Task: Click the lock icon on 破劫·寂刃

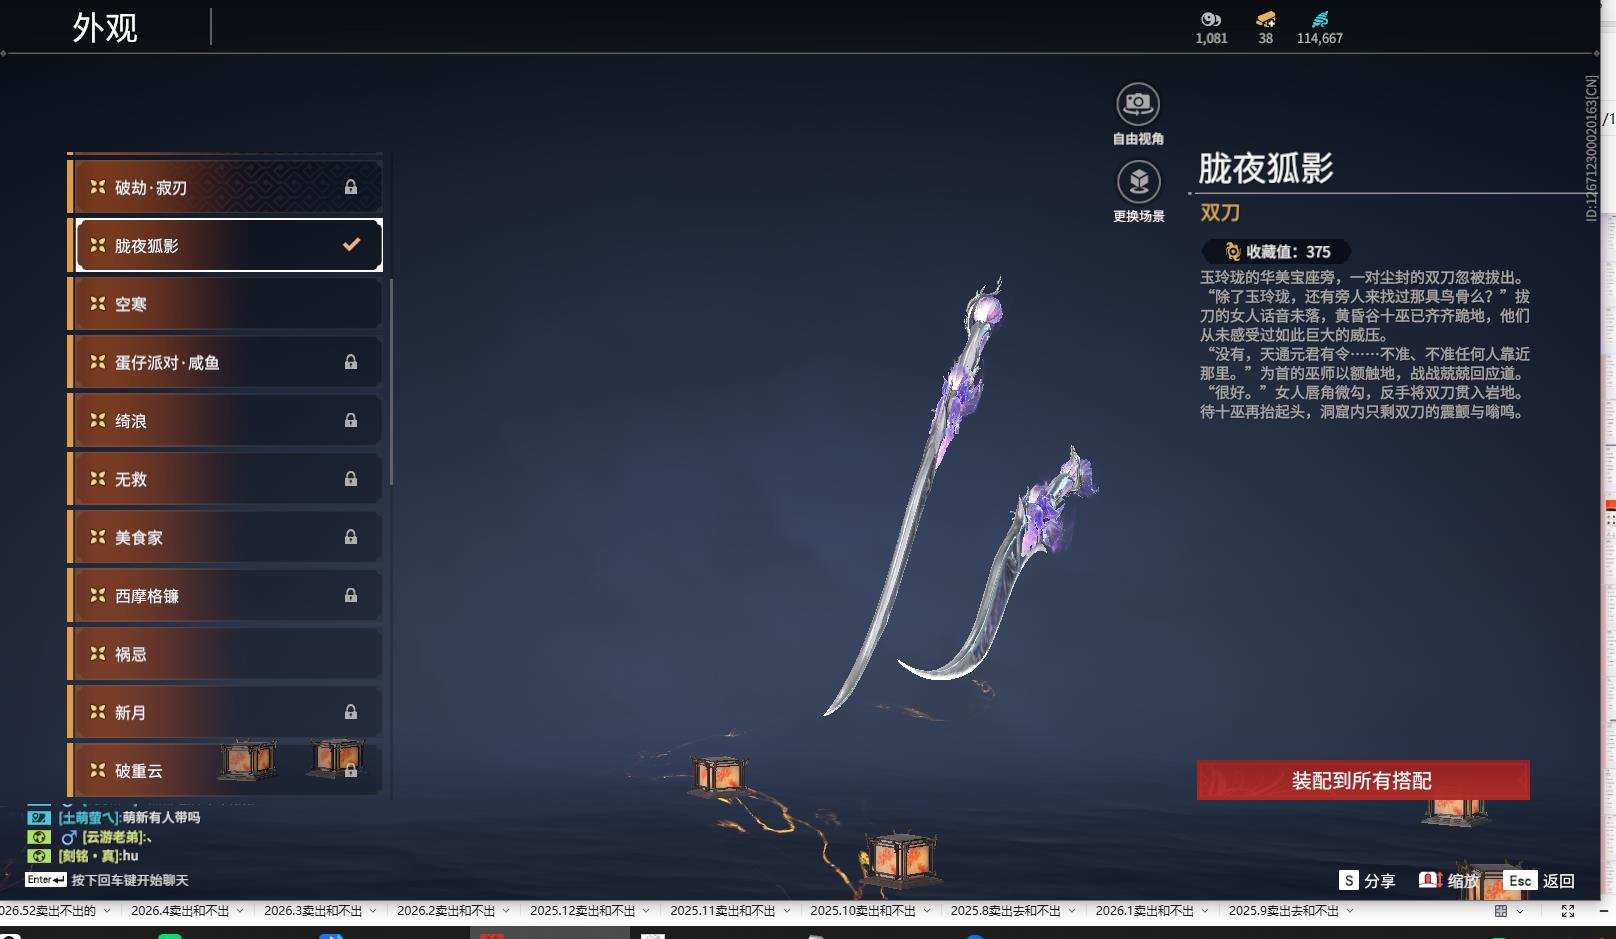Action: point(351,187)
